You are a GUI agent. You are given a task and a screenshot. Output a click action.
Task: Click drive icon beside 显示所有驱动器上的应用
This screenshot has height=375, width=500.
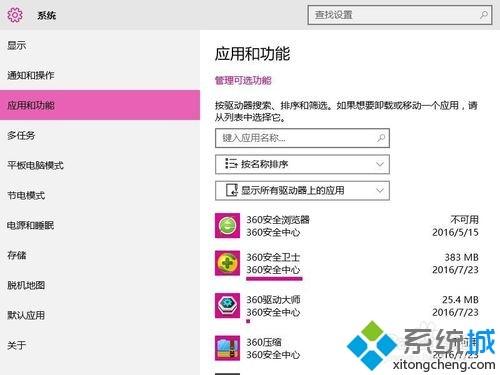(231, 190)
